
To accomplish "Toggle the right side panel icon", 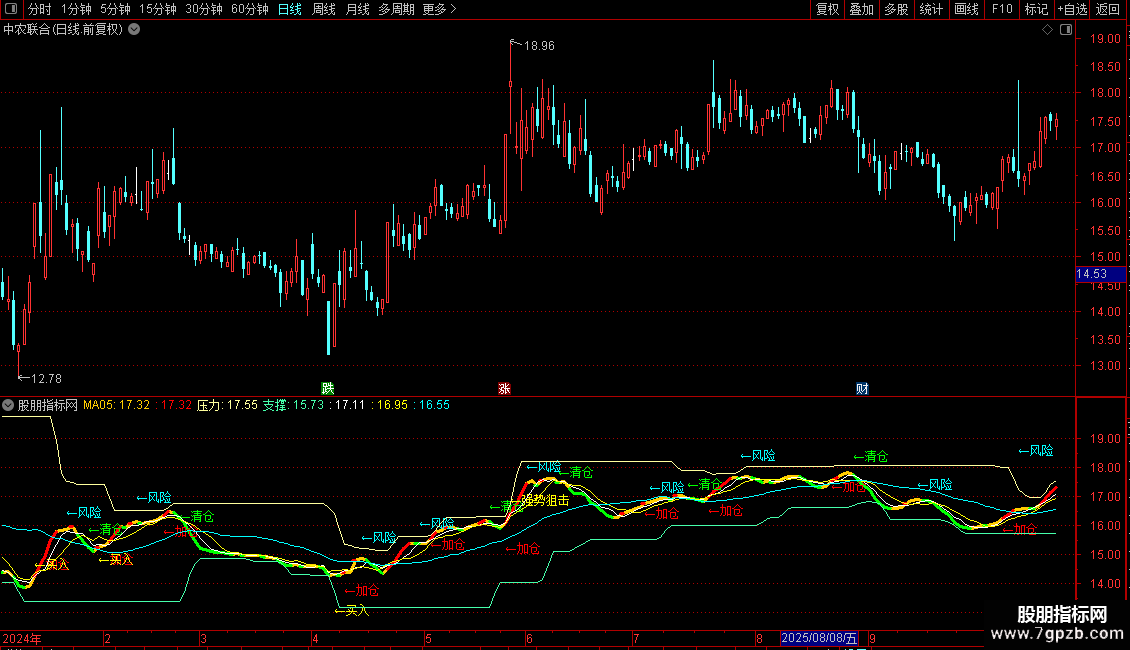I will (1064, 30).
